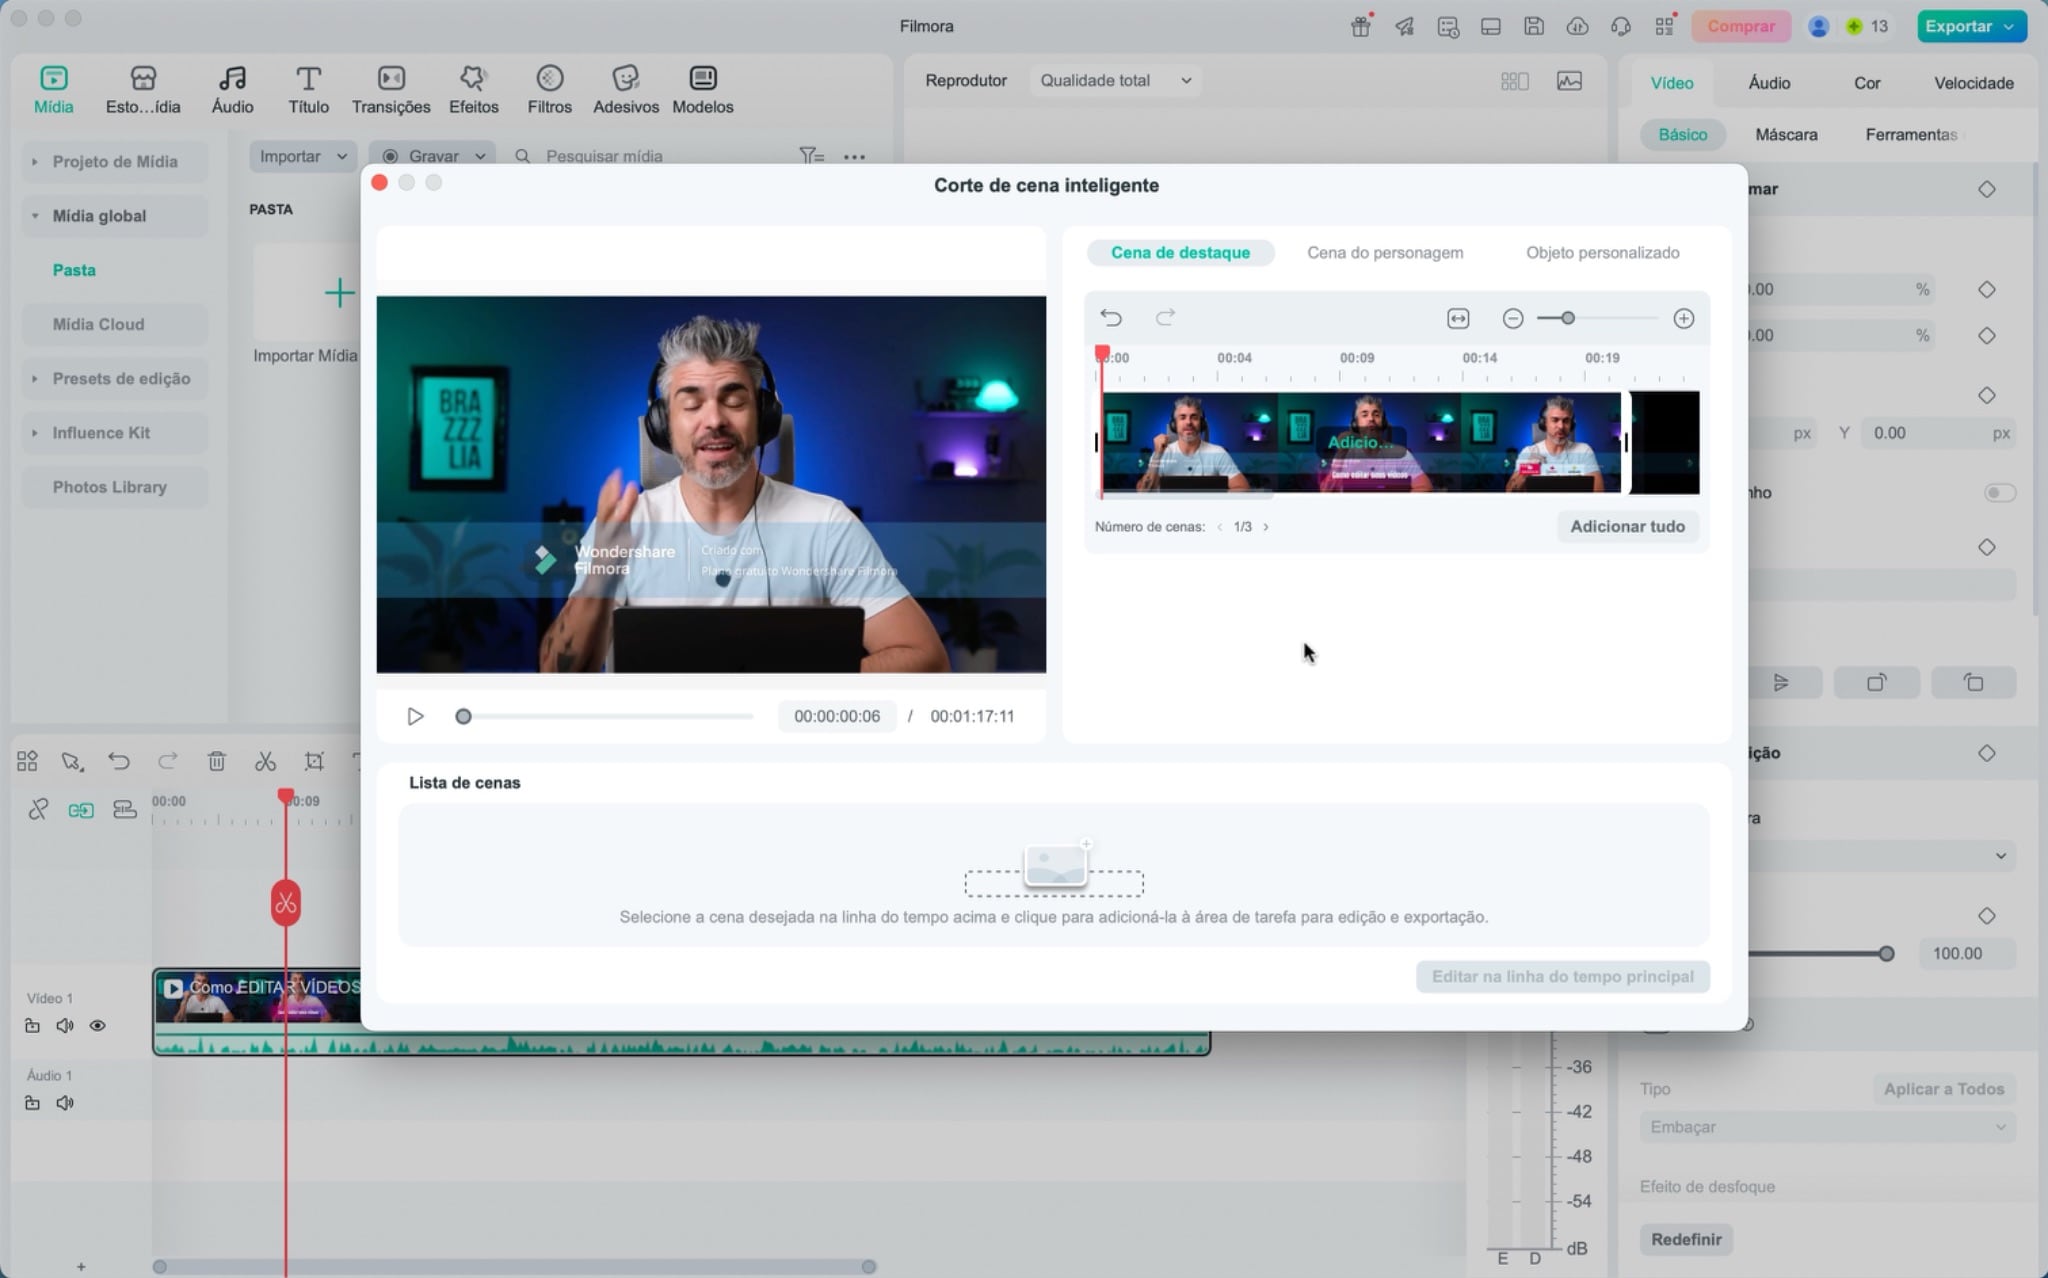Lock the Vídeo 1 track
This screenshot has width=2048, height=1278.
pyautogui.click(x=32, y=1025)
